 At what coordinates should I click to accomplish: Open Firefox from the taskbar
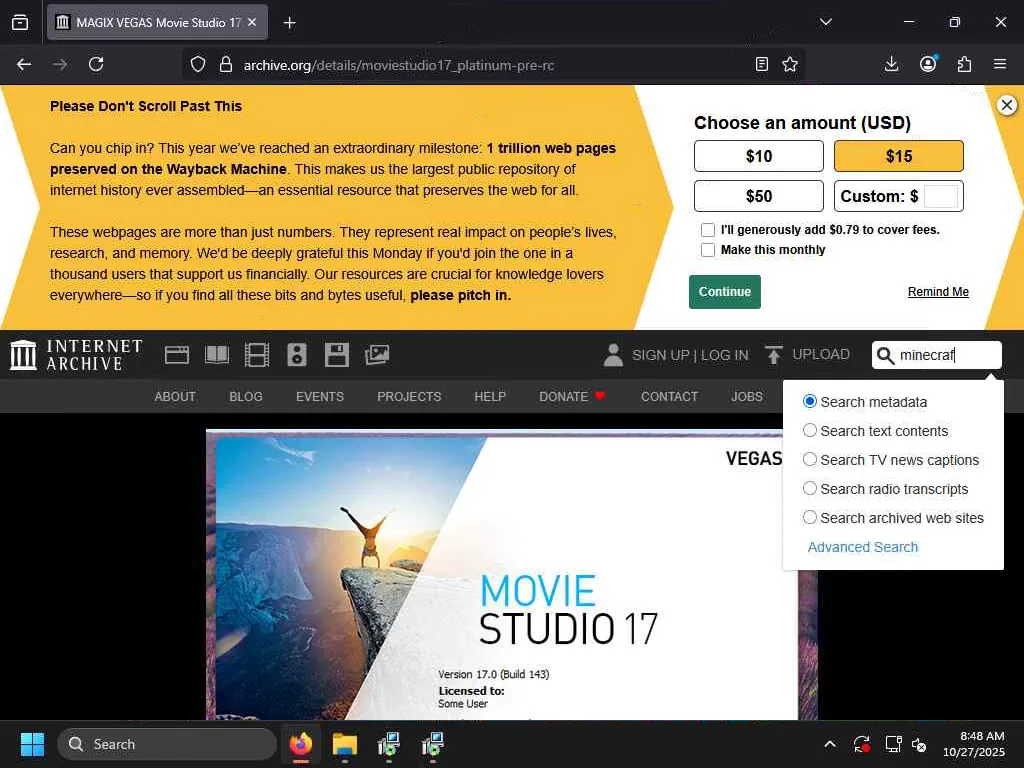(300, 744)
